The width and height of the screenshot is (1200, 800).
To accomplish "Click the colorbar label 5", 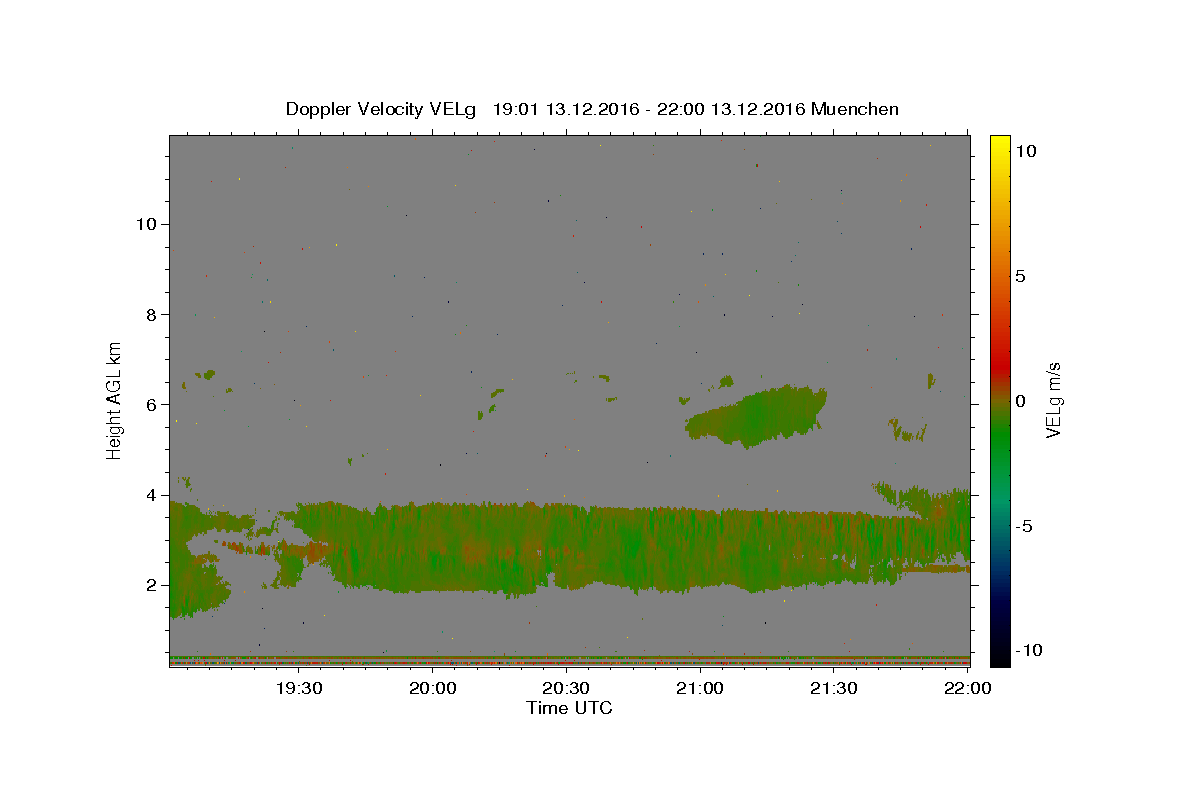I will click(x=1020, y=276).
